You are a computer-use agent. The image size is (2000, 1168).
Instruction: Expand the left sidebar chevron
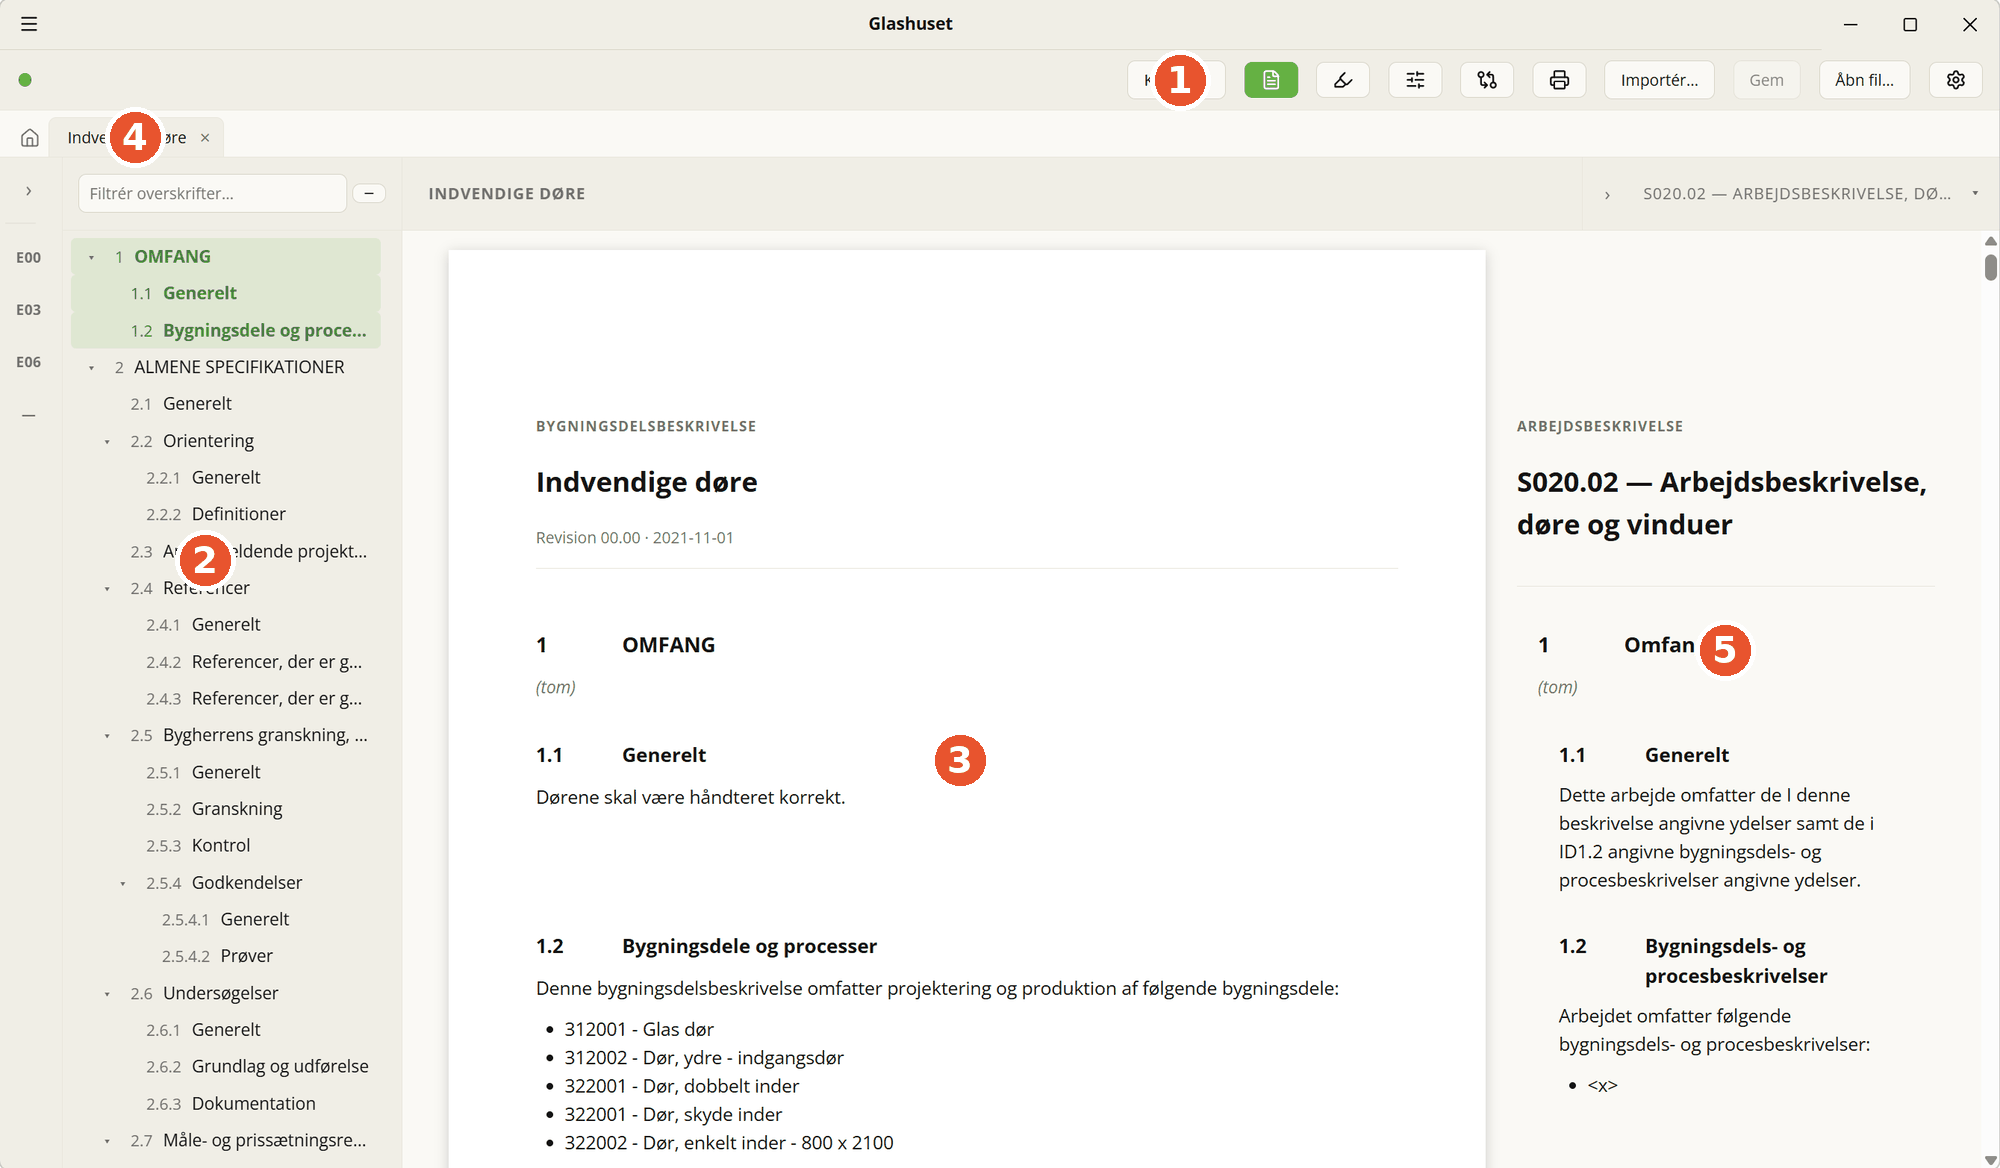(29, 191)
